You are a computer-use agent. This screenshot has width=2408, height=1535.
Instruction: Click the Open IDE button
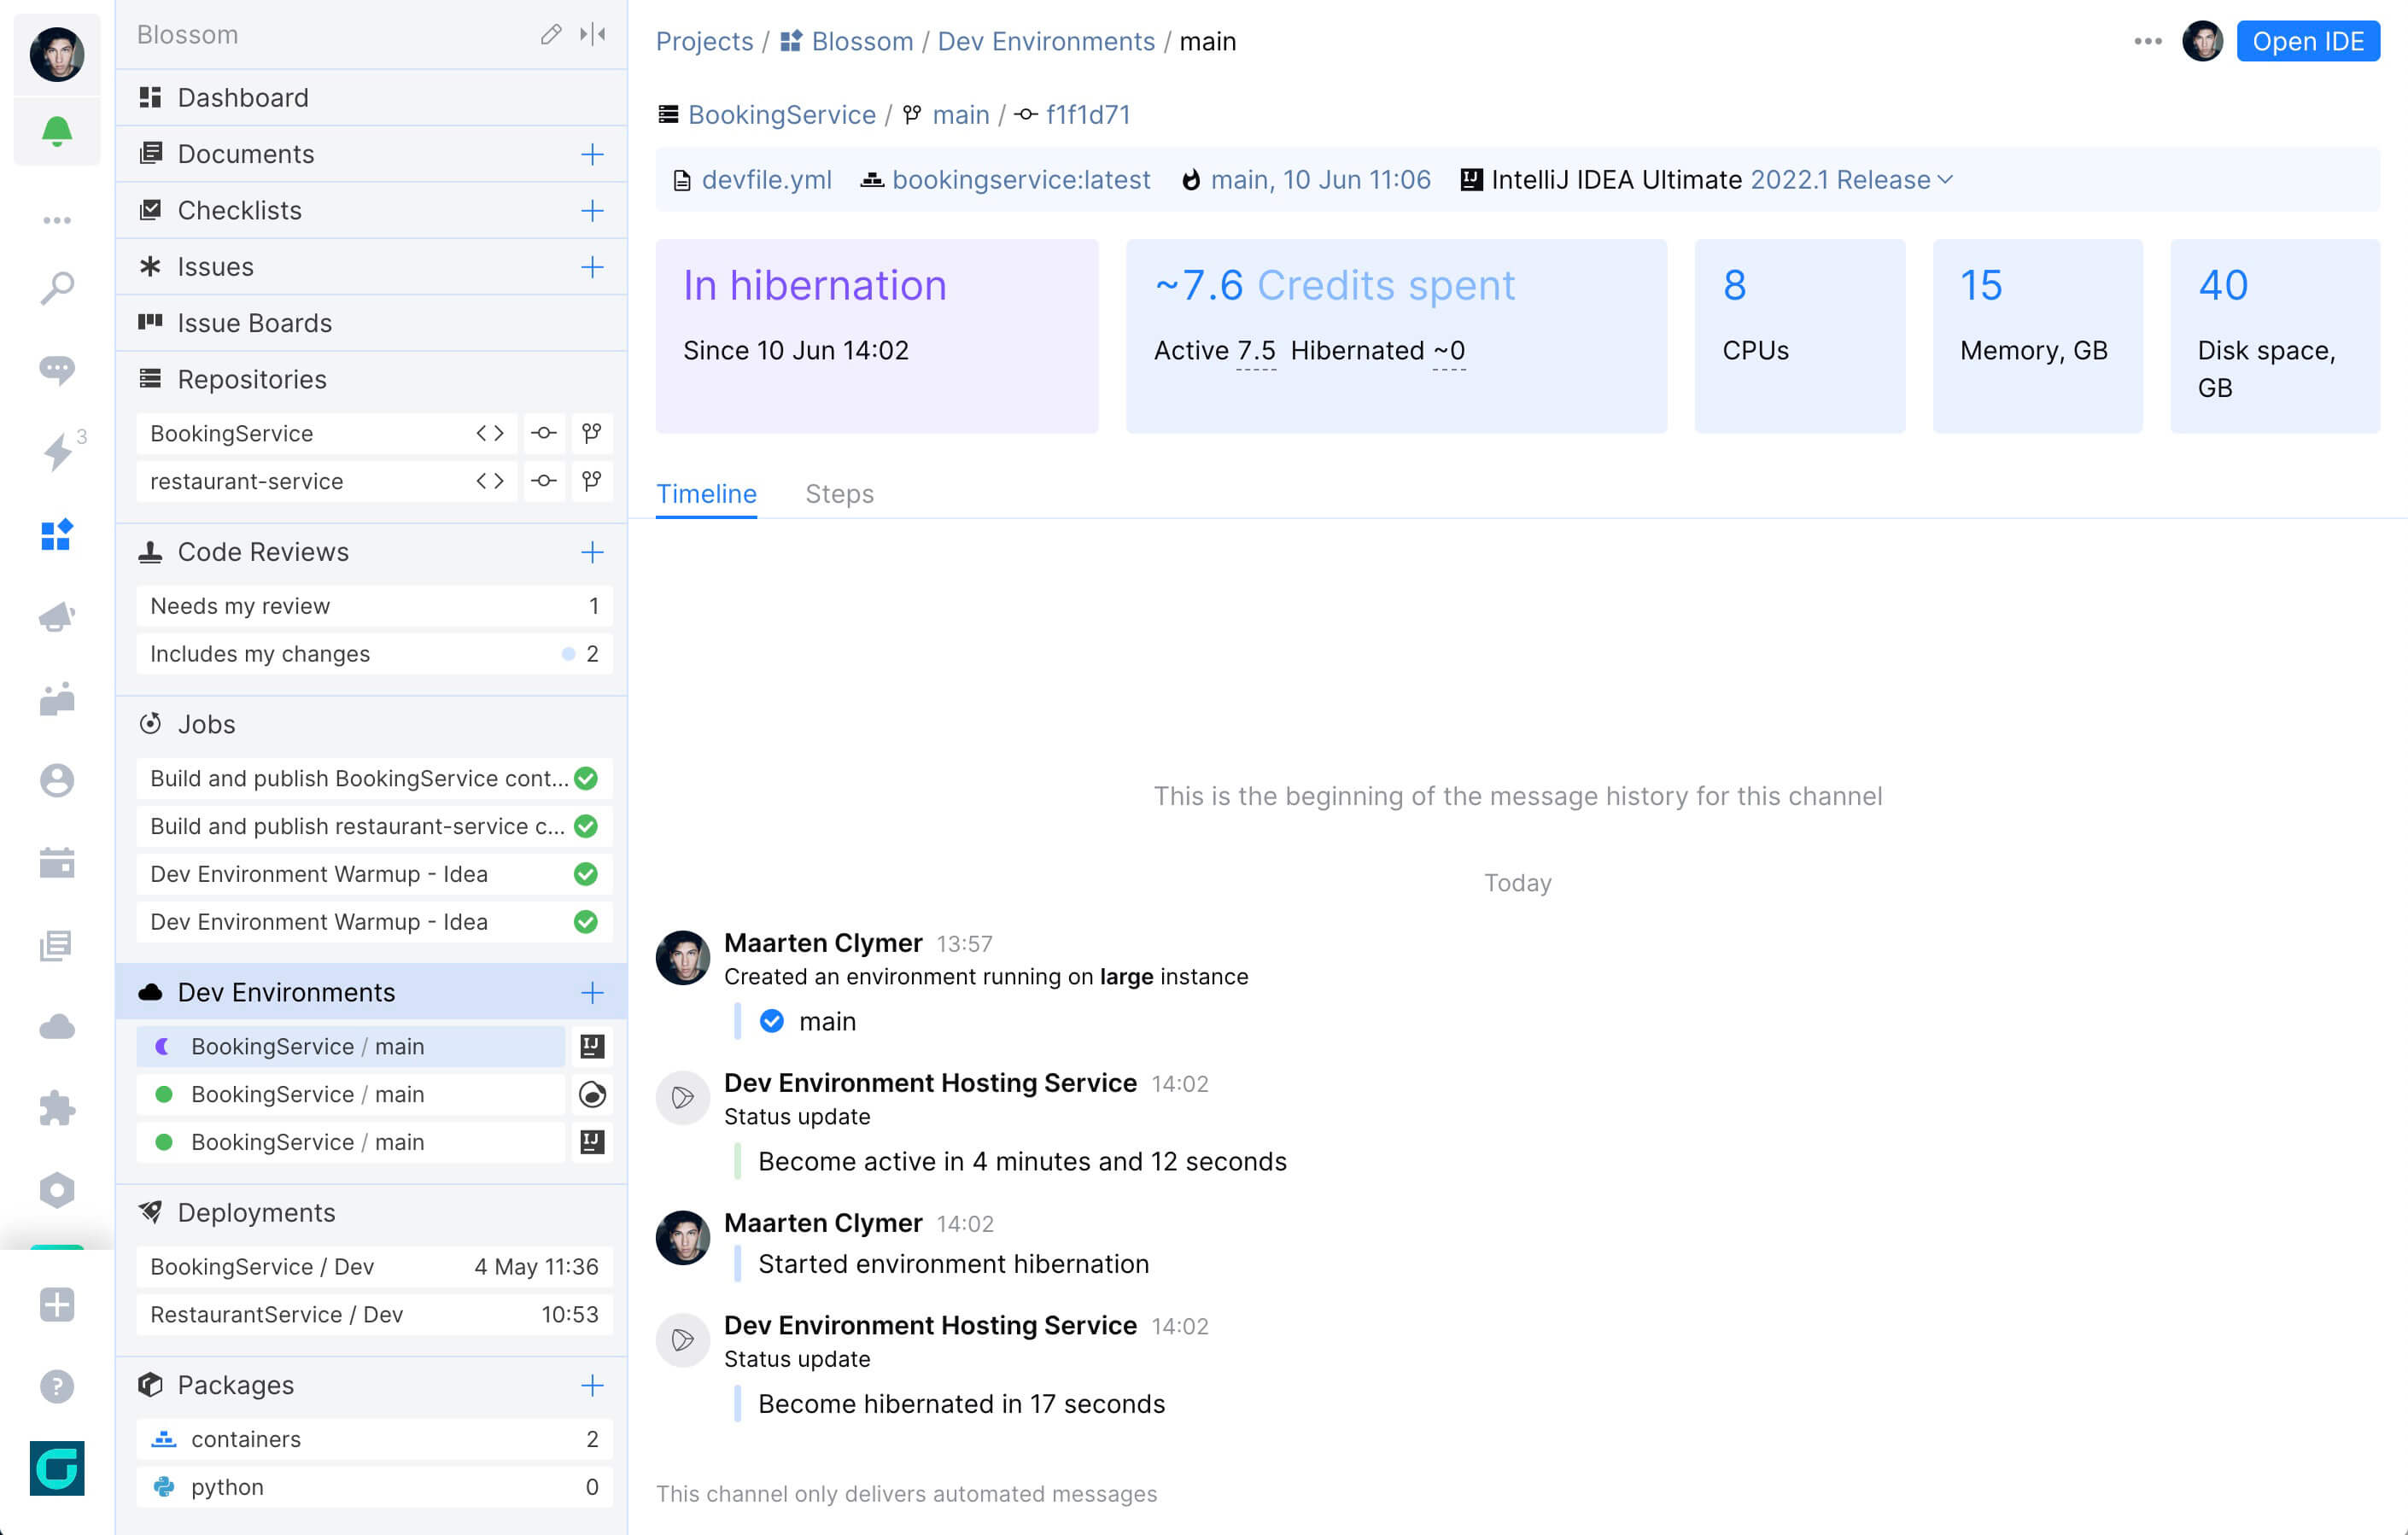(2307, 41)
